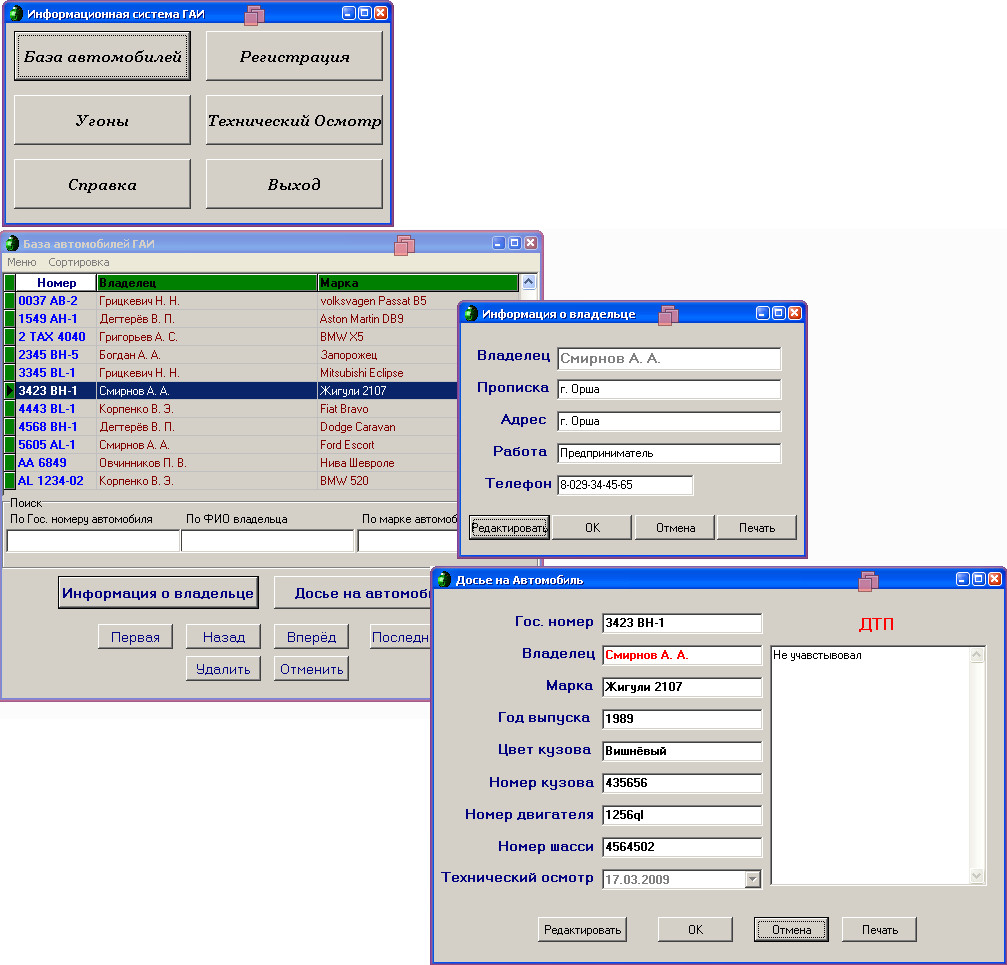Image resolution: width=1007 pixels, height=965 pixels.
Task: Select the 2 TAX 4040 row
Action: click(231, 336)
